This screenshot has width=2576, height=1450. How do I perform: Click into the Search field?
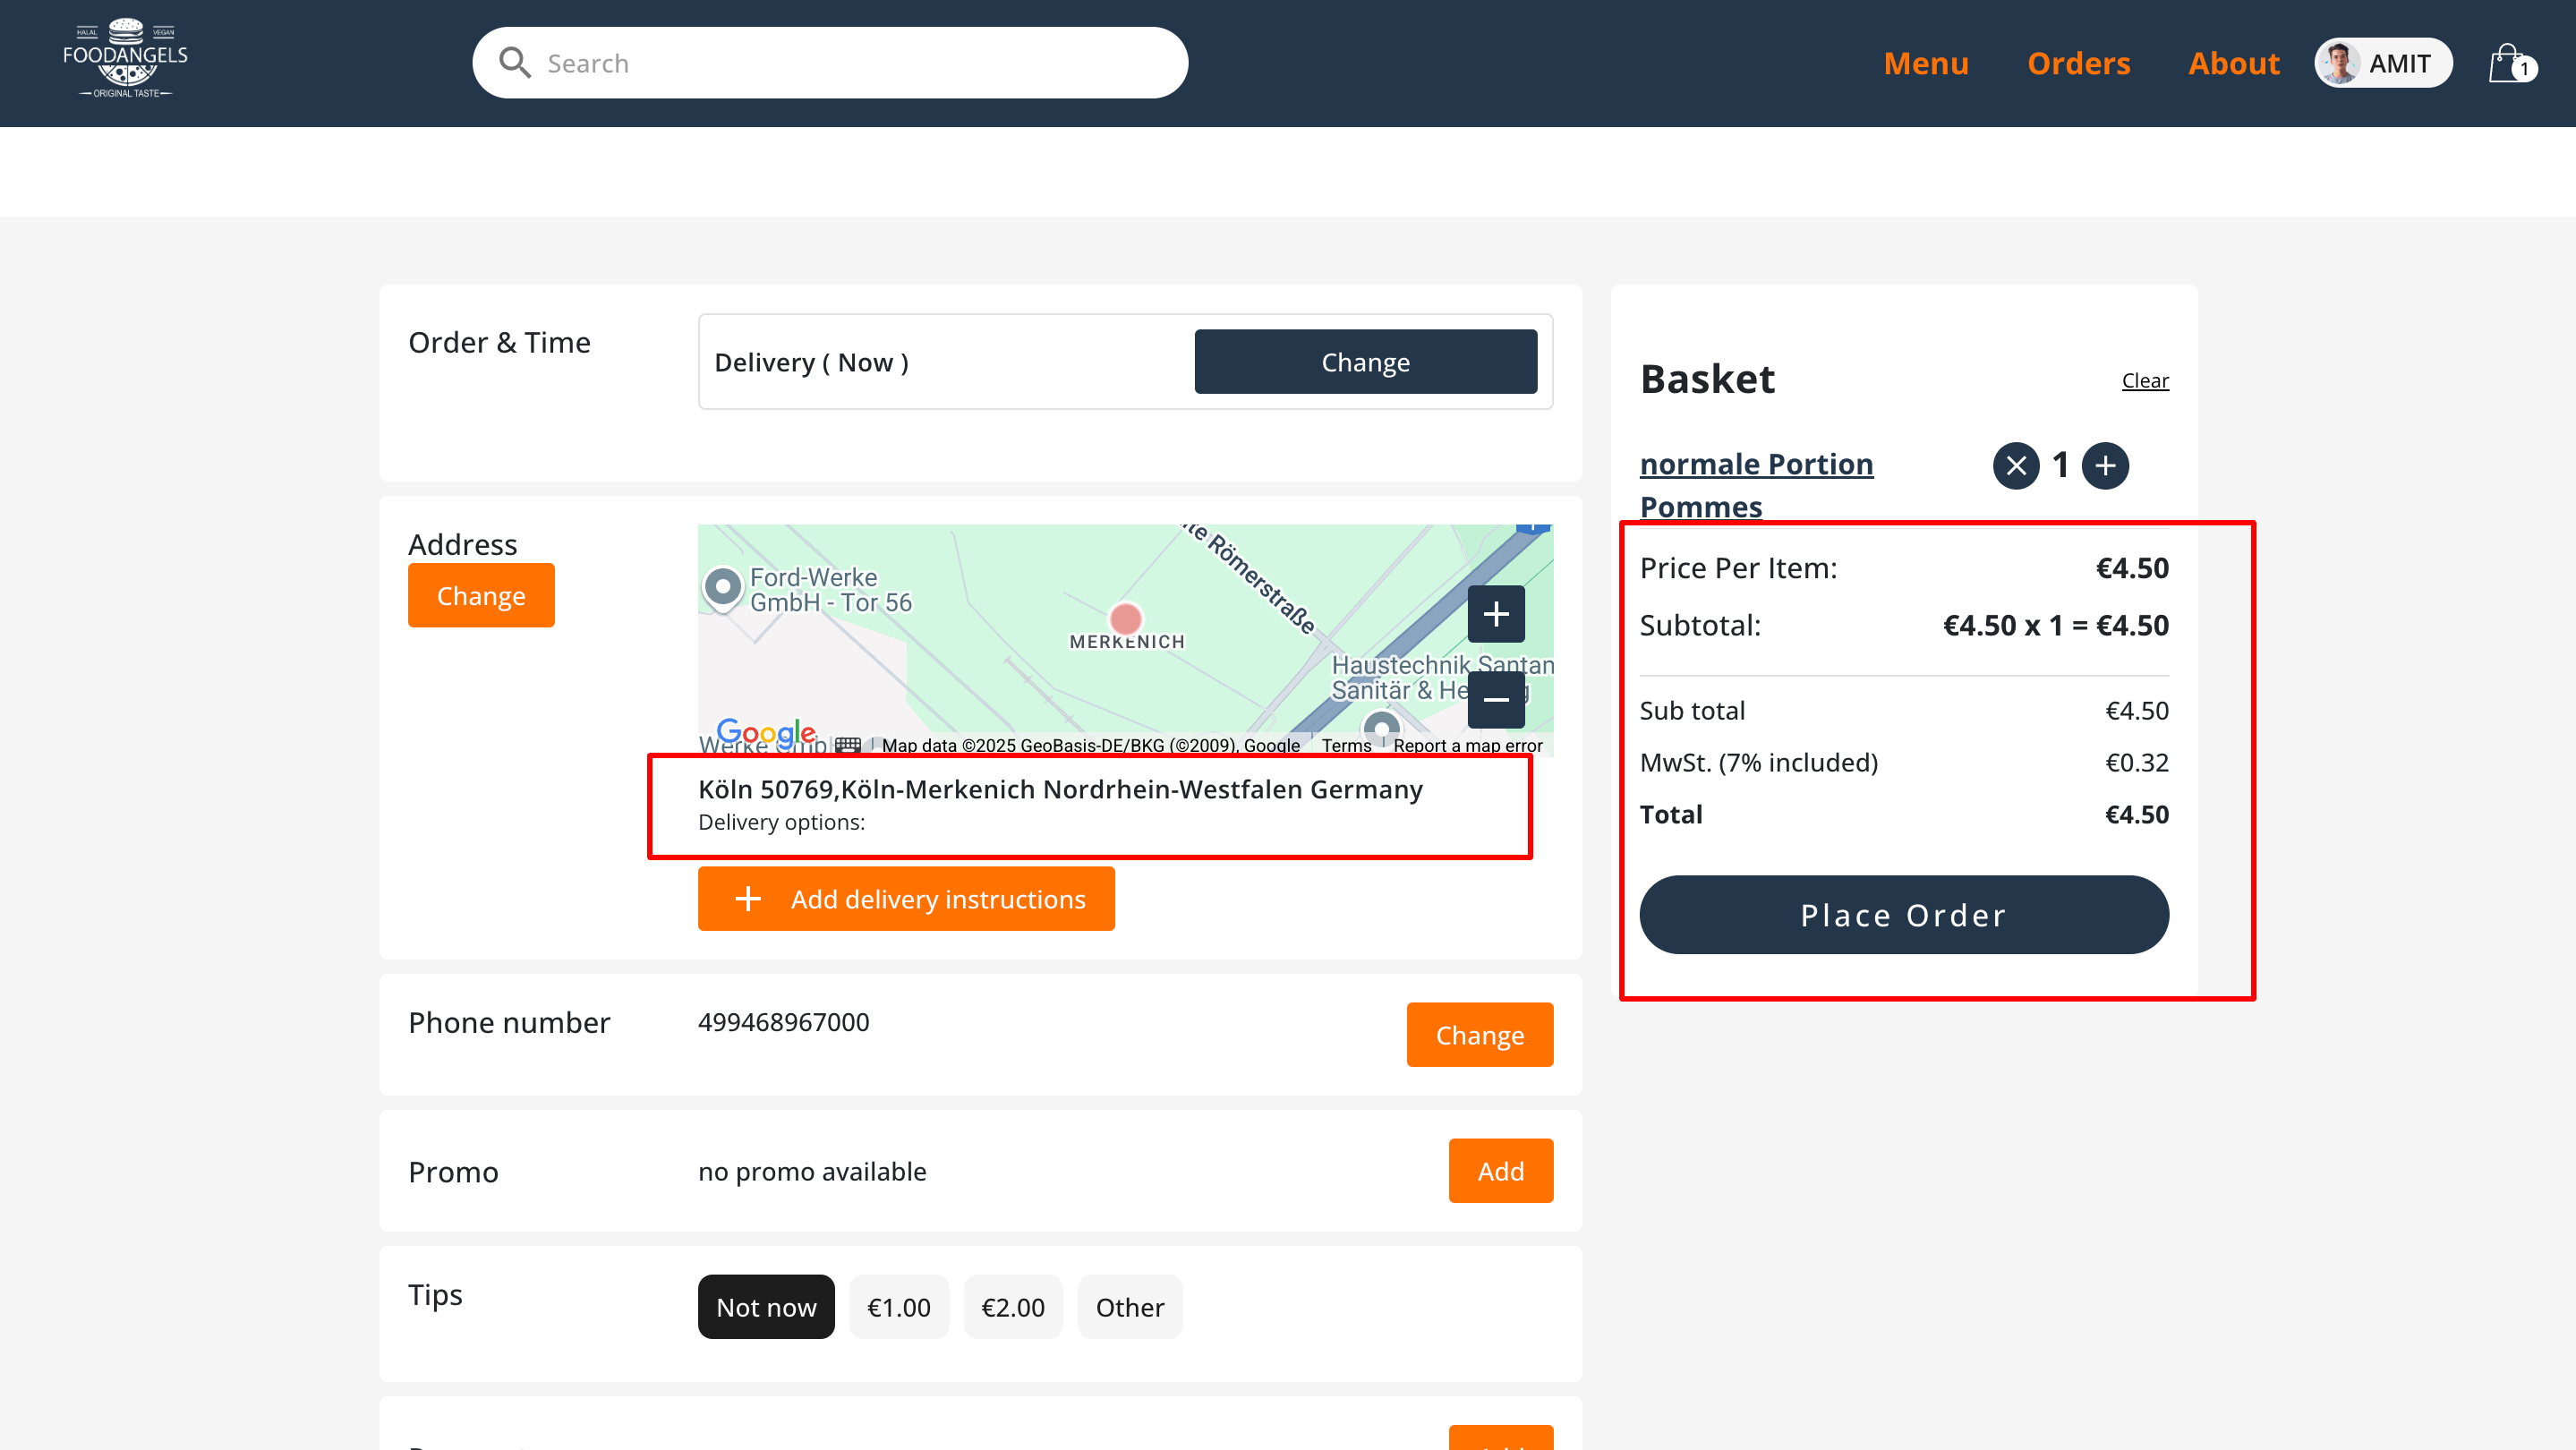(x=850, y=63)
